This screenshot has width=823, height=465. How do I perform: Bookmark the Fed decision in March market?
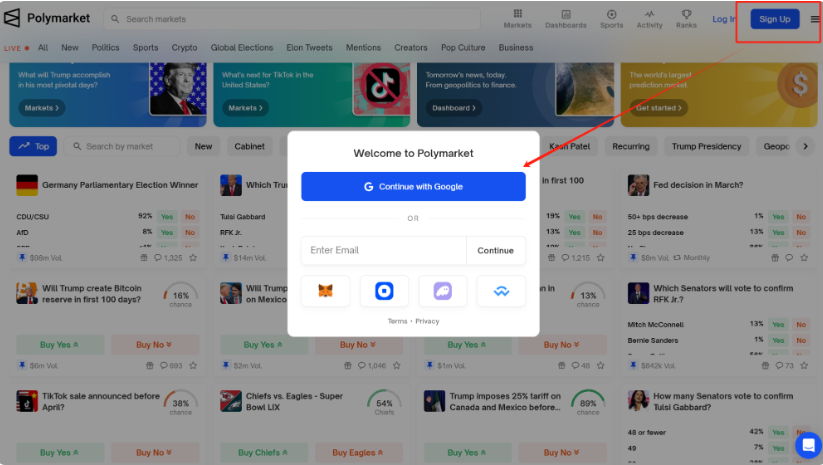[804, 258]
